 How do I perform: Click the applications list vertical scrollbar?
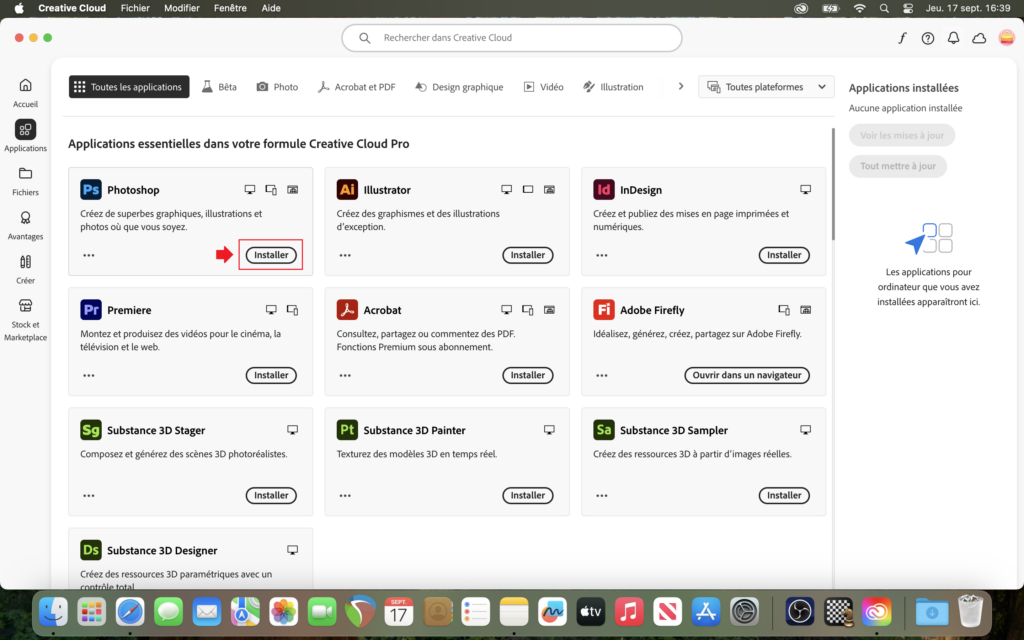(x=833, y=184)
